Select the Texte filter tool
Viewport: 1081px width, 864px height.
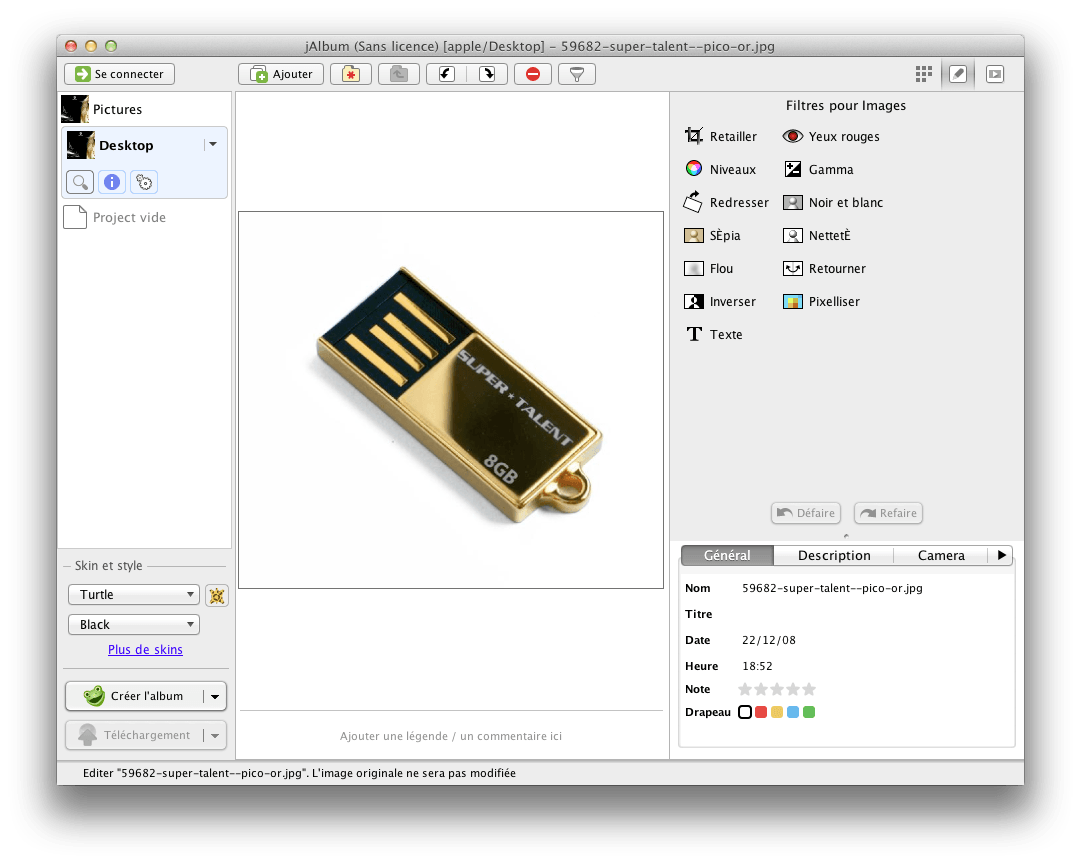(x=714, y=334)
